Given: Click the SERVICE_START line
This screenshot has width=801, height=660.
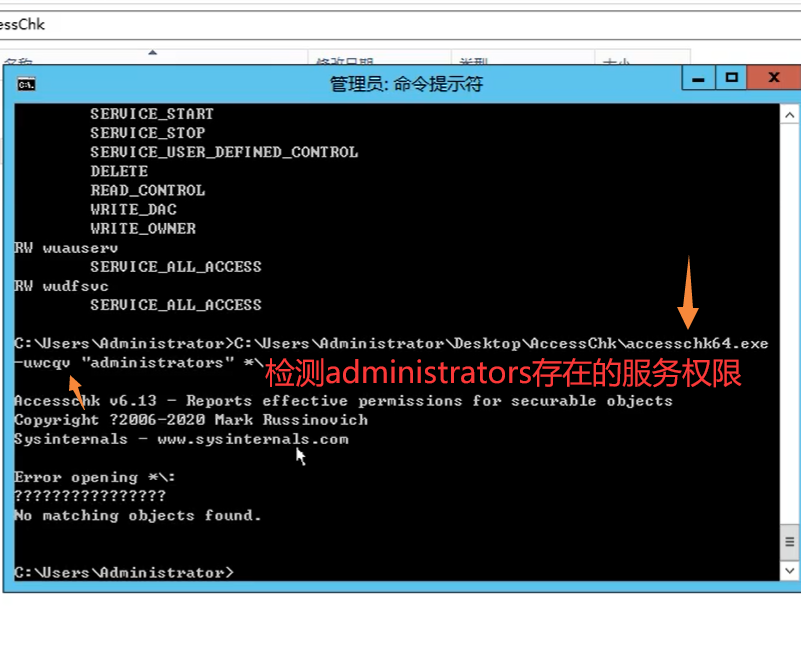Looking at the screenshot, I should point(152,113).
